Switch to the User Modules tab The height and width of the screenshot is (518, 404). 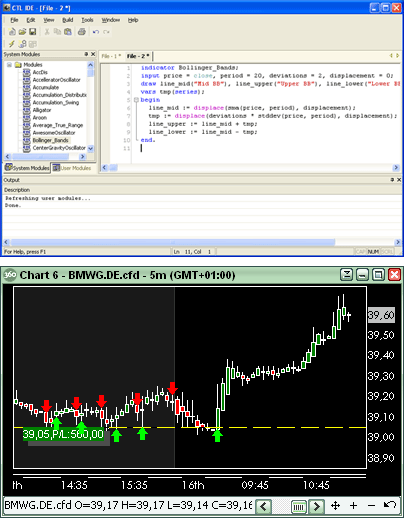click(72, 168)
